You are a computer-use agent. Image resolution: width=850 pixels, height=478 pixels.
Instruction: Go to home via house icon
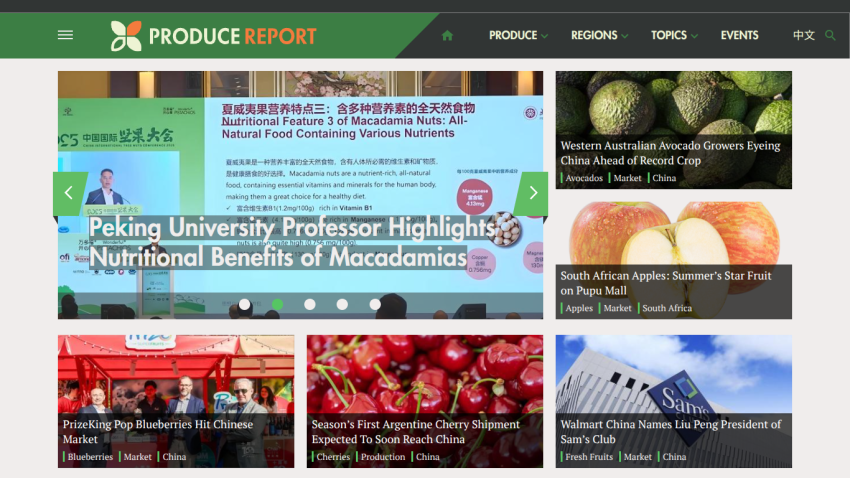pyautogui.click(x=447, y=36)
